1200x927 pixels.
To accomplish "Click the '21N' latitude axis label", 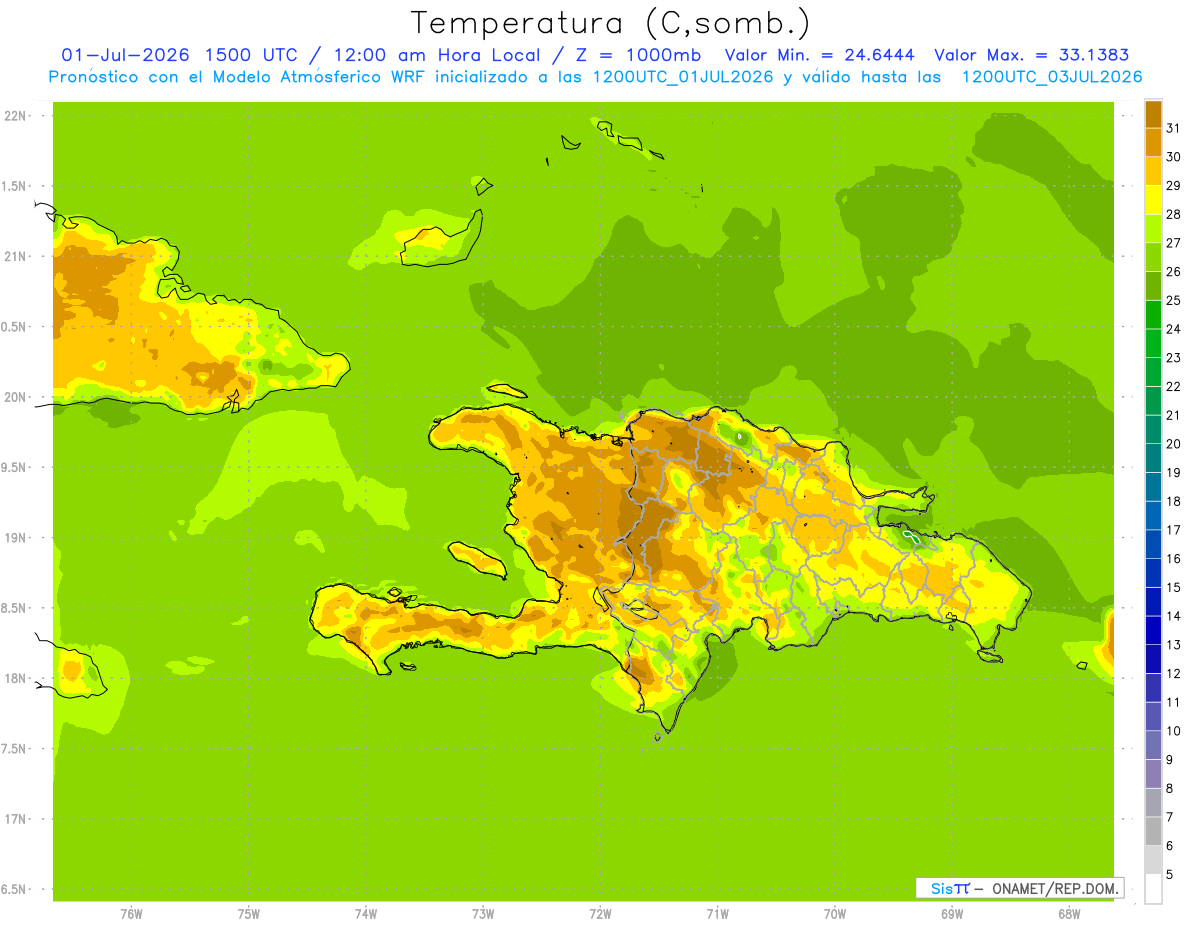I will coord(15,256).
